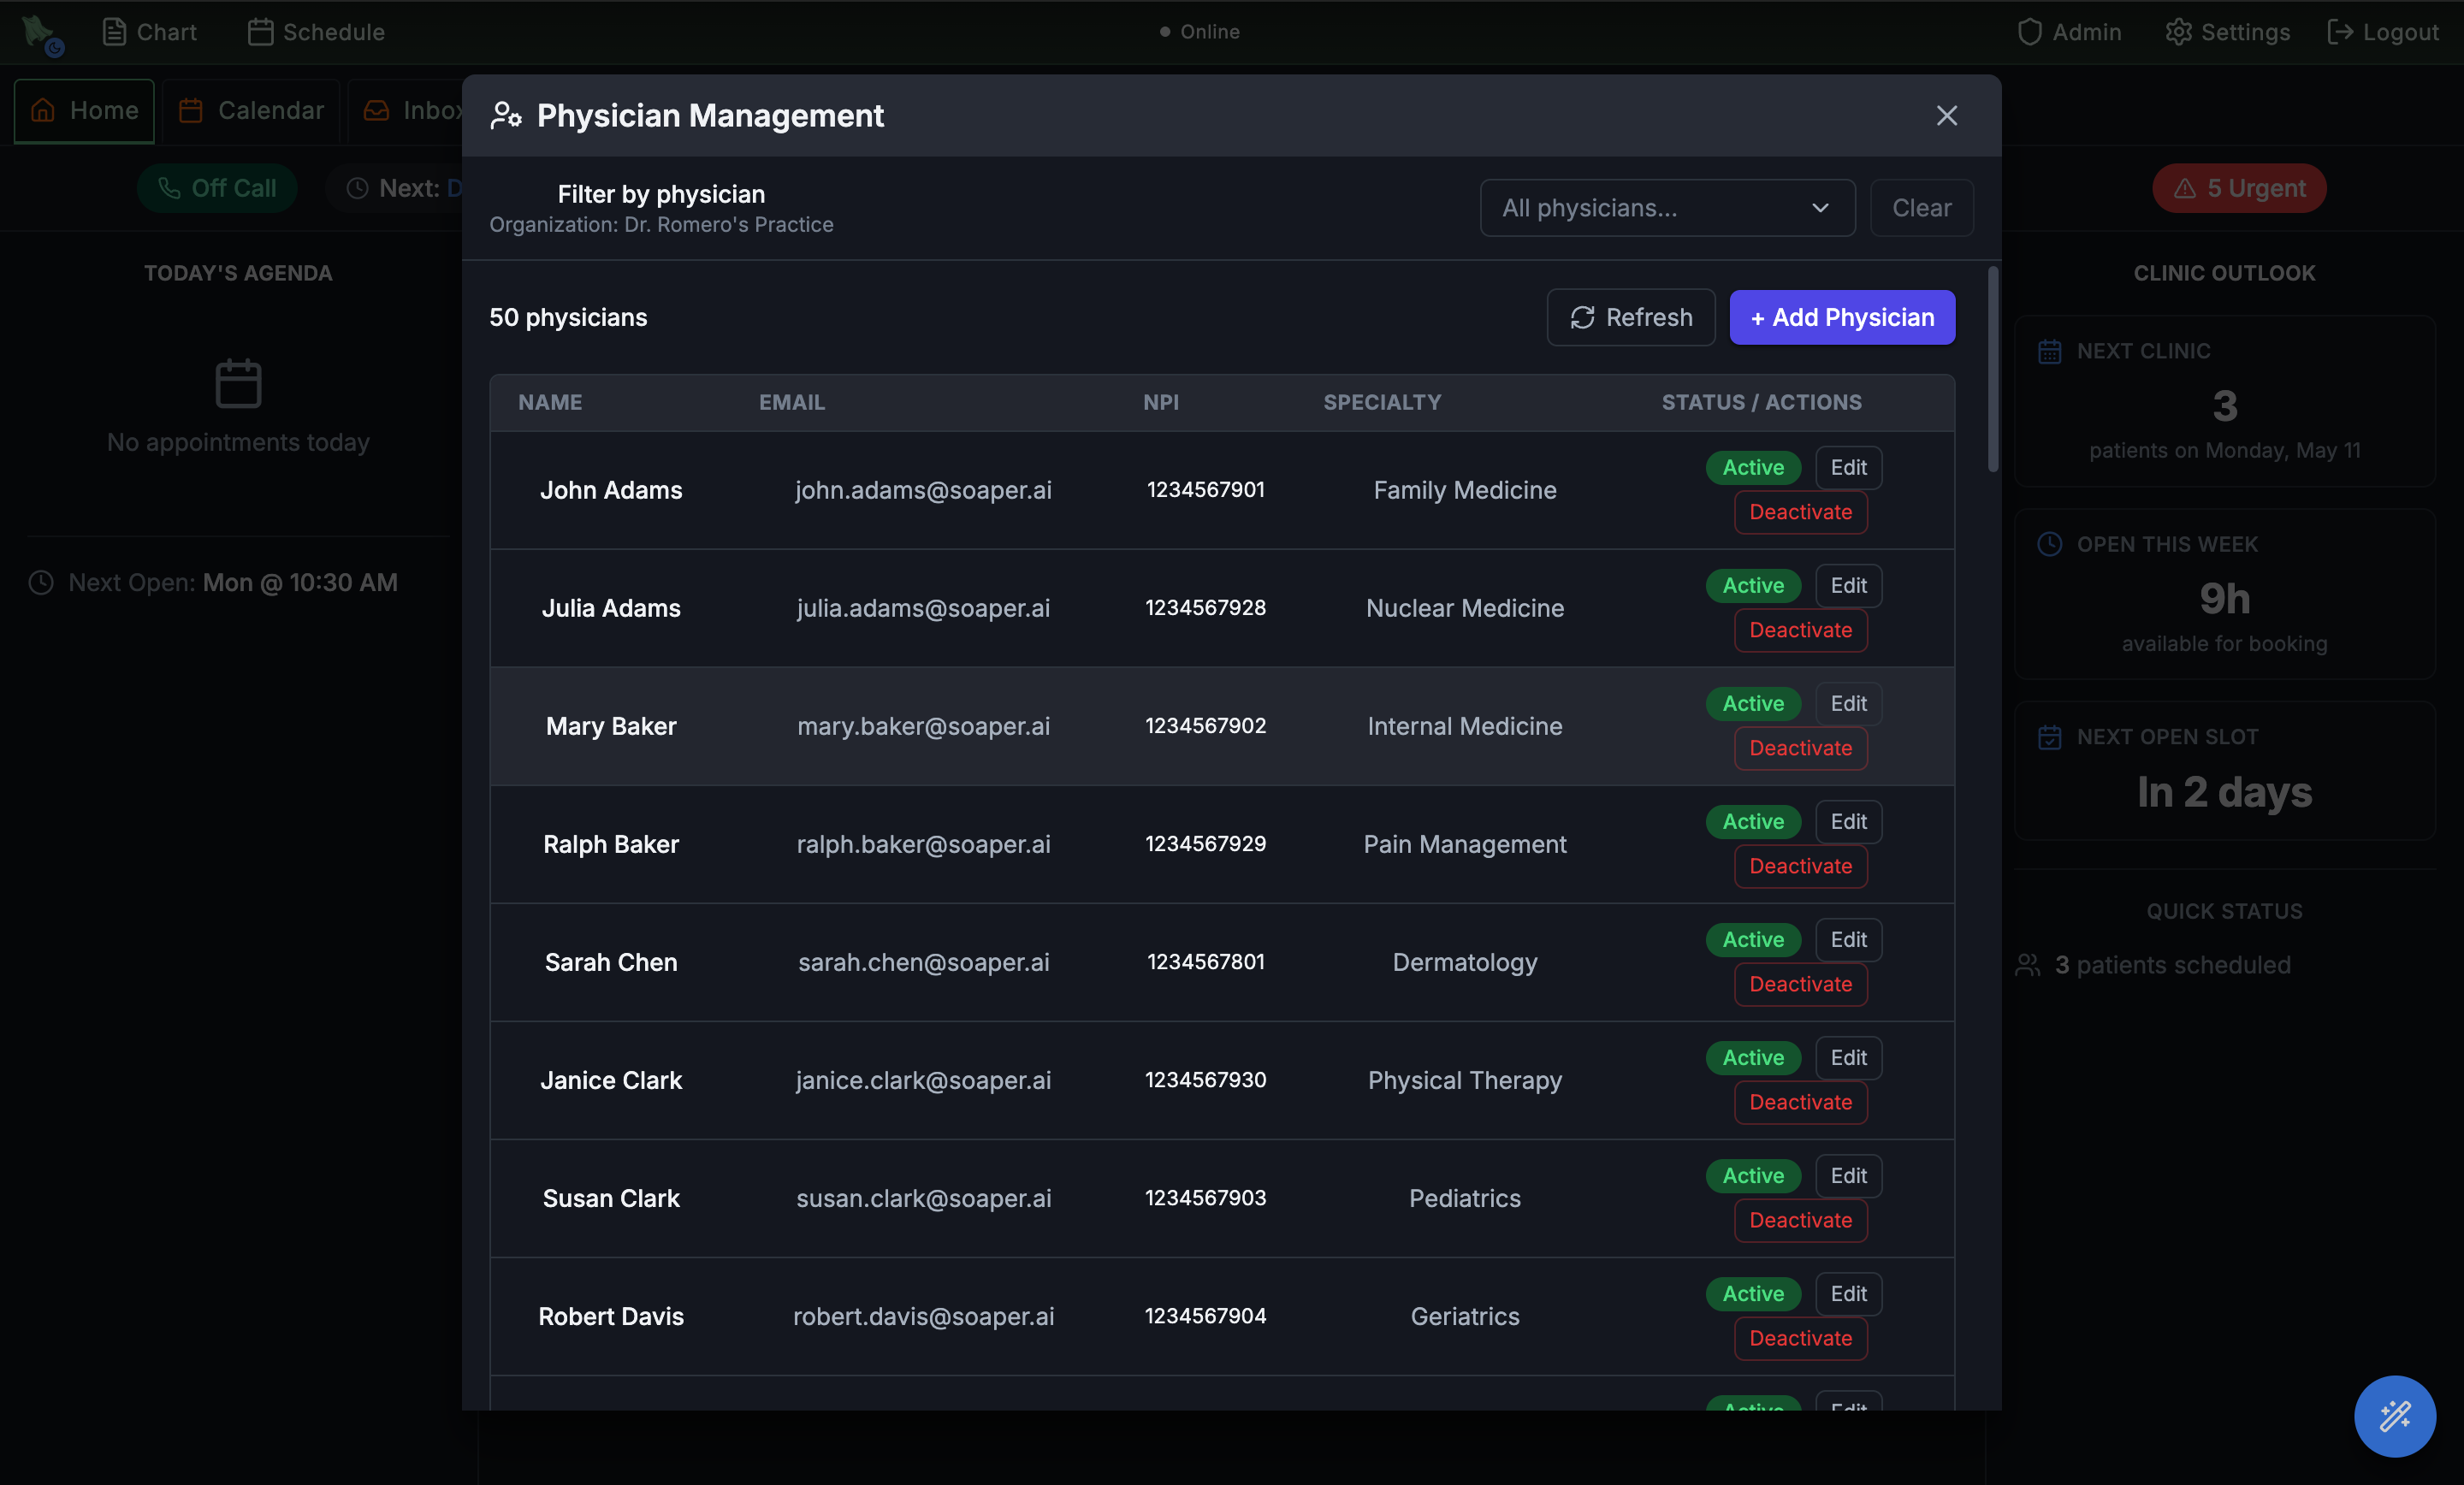2464x1485 pixels.
Task: Deactivate Janice Clark
Action: (1800, 1102)
